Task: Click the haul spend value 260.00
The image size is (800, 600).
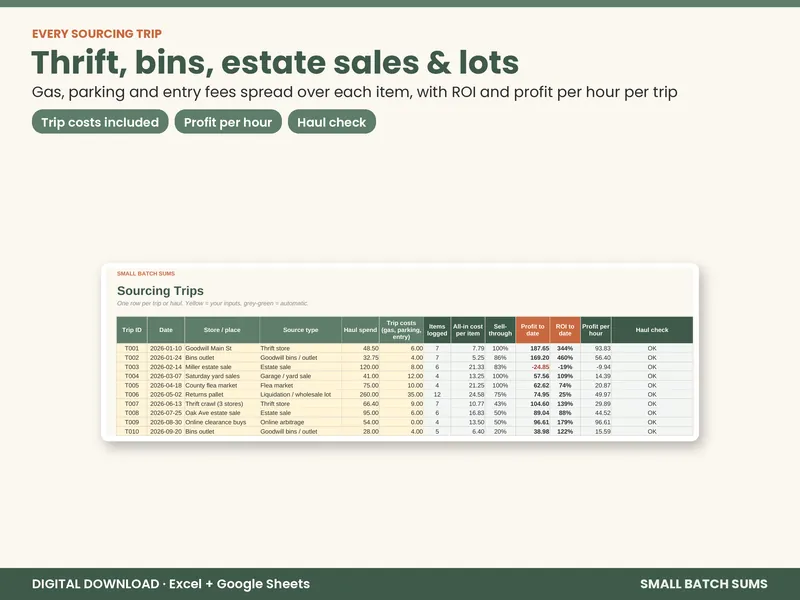Action: [x=360, y=394]
